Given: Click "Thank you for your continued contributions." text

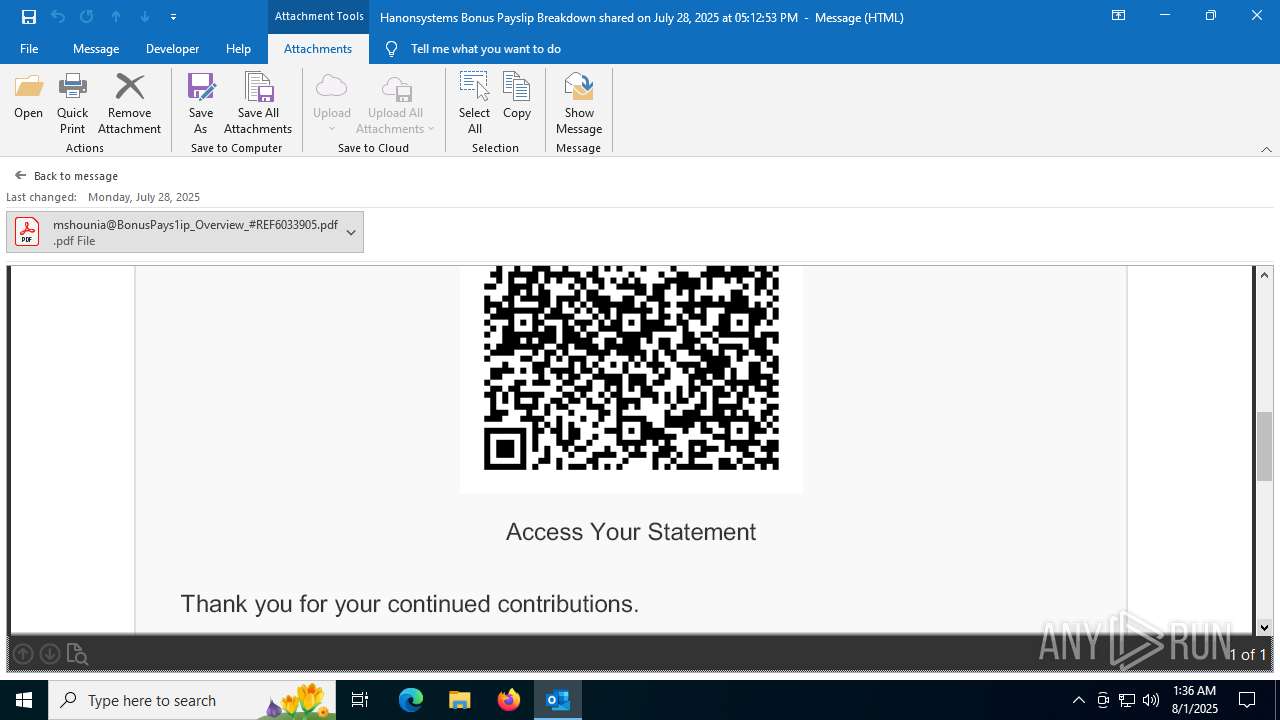Looking at the screenshot, I should tap(409, 604).
